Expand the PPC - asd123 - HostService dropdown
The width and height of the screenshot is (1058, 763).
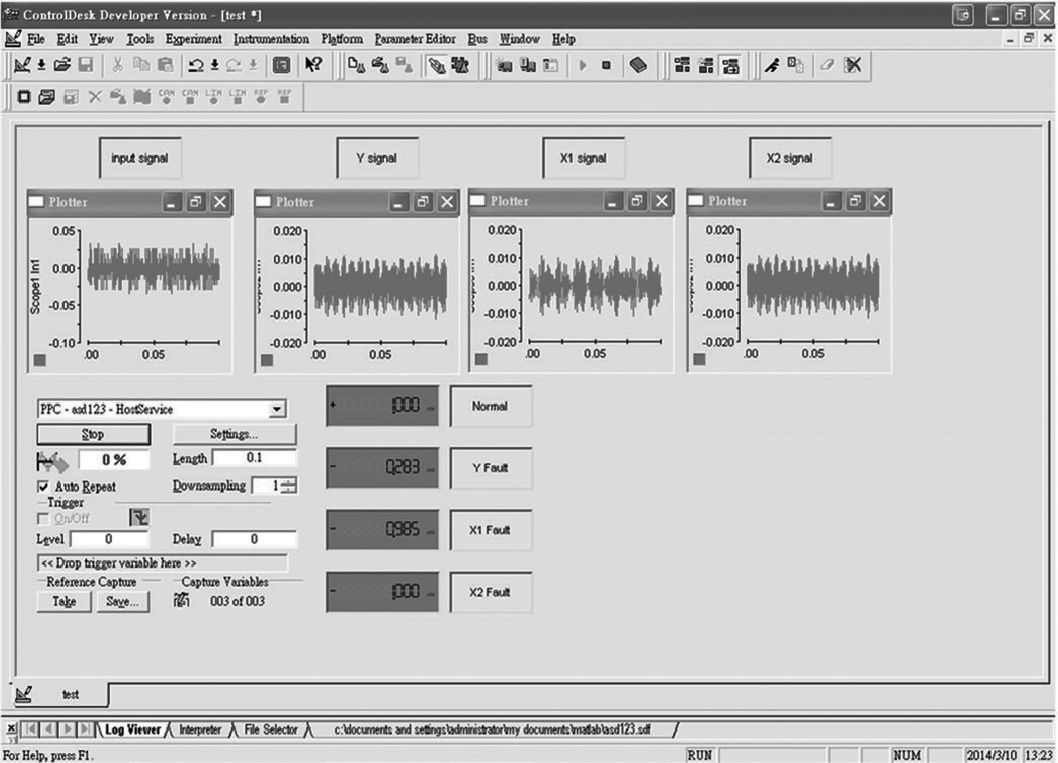278,409
